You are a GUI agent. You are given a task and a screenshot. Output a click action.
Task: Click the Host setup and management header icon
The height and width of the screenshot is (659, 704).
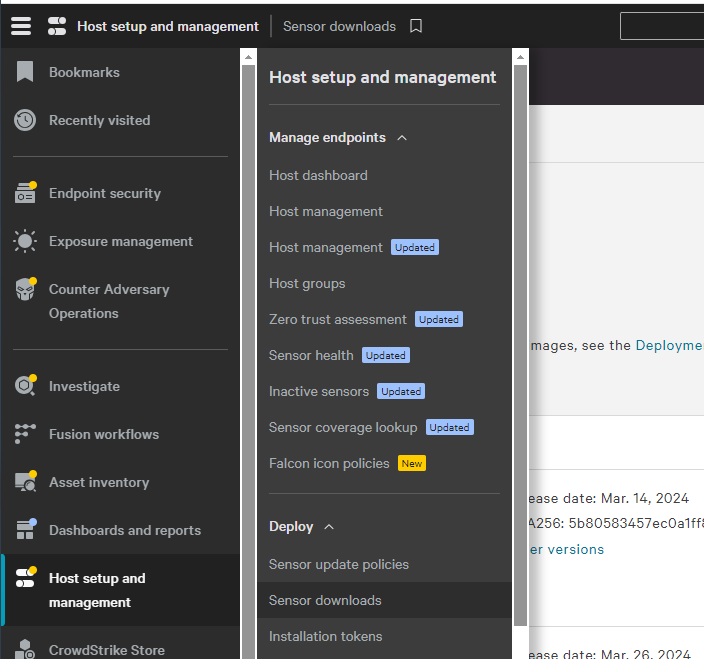click(57, 26)
